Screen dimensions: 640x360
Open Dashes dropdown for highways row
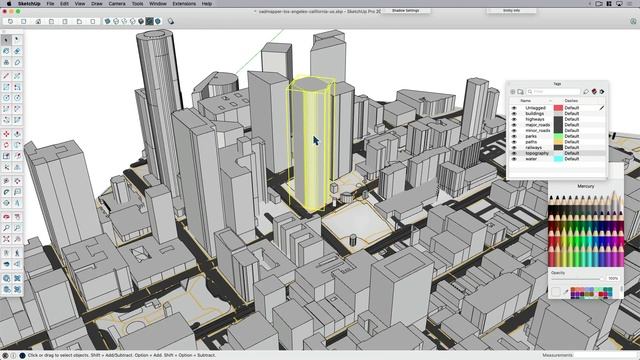coord(572,119)
